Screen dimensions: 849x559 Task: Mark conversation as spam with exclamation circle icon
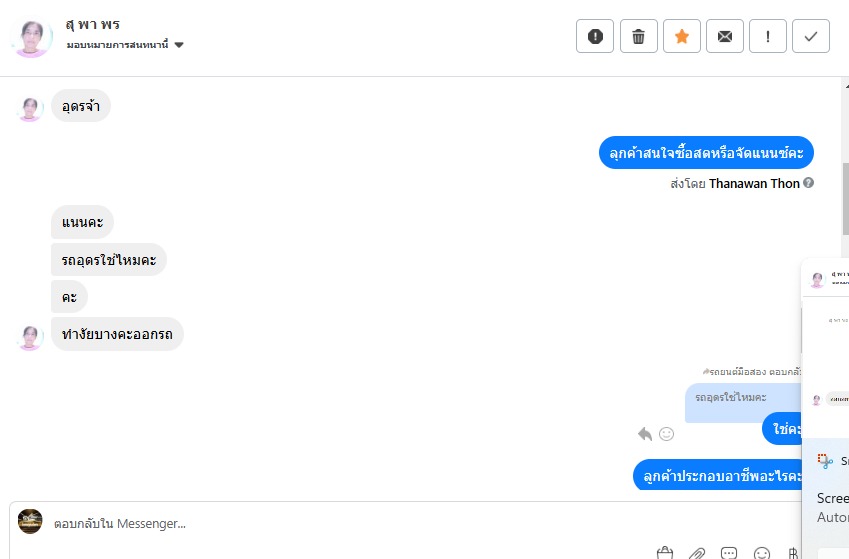point(595,36)
